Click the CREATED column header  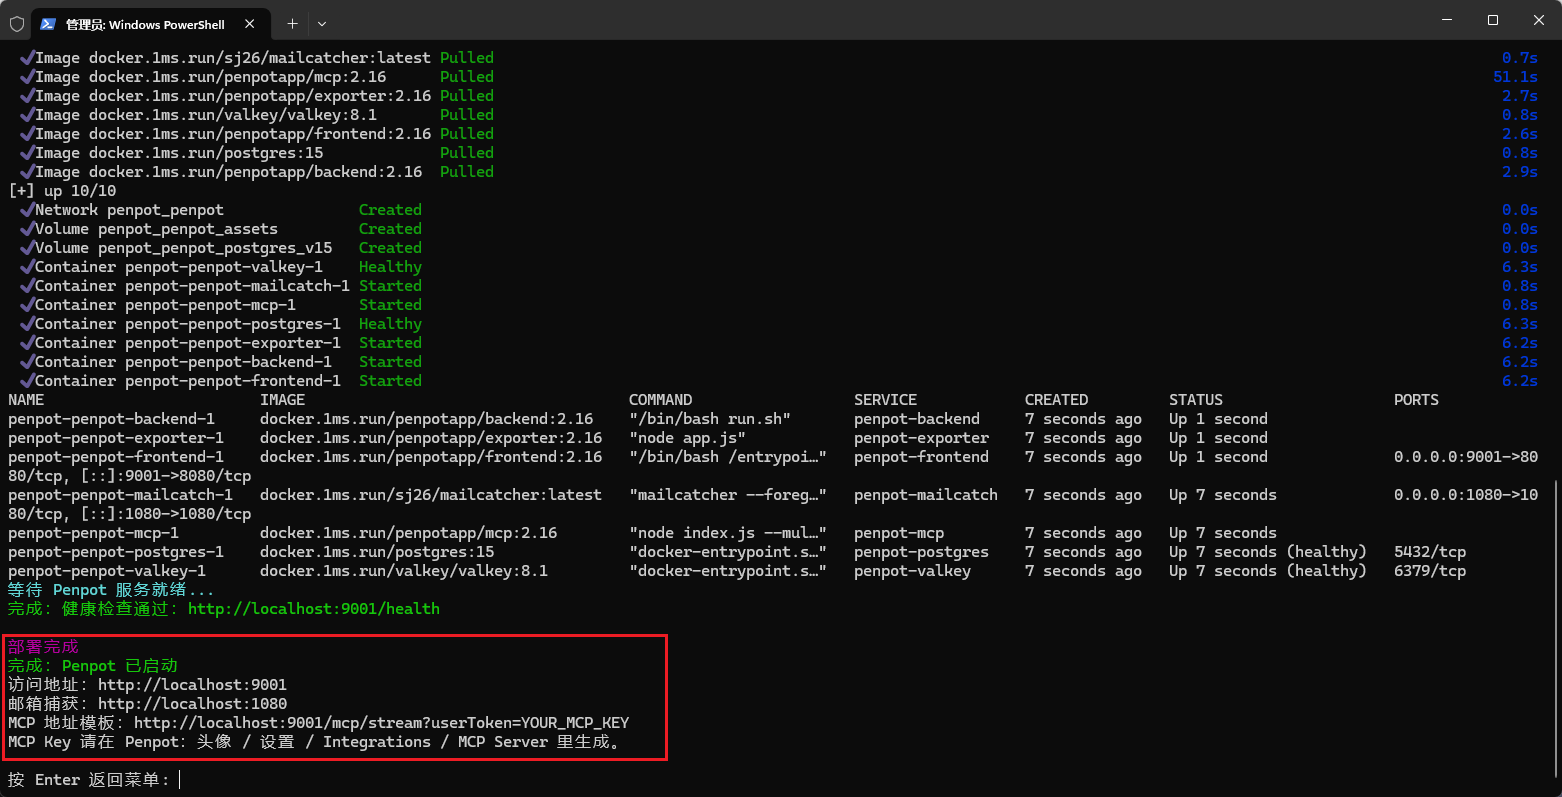1056,400
